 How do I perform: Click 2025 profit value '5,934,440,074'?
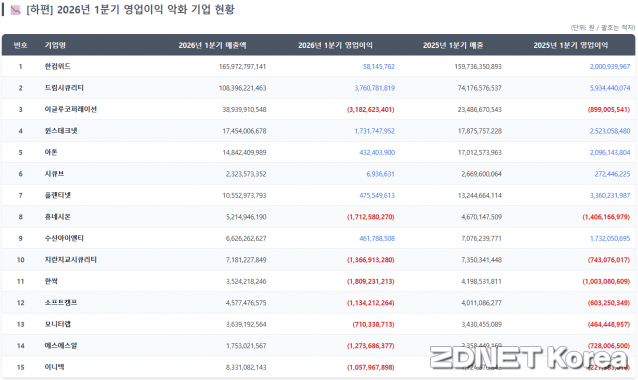(610, 88)
